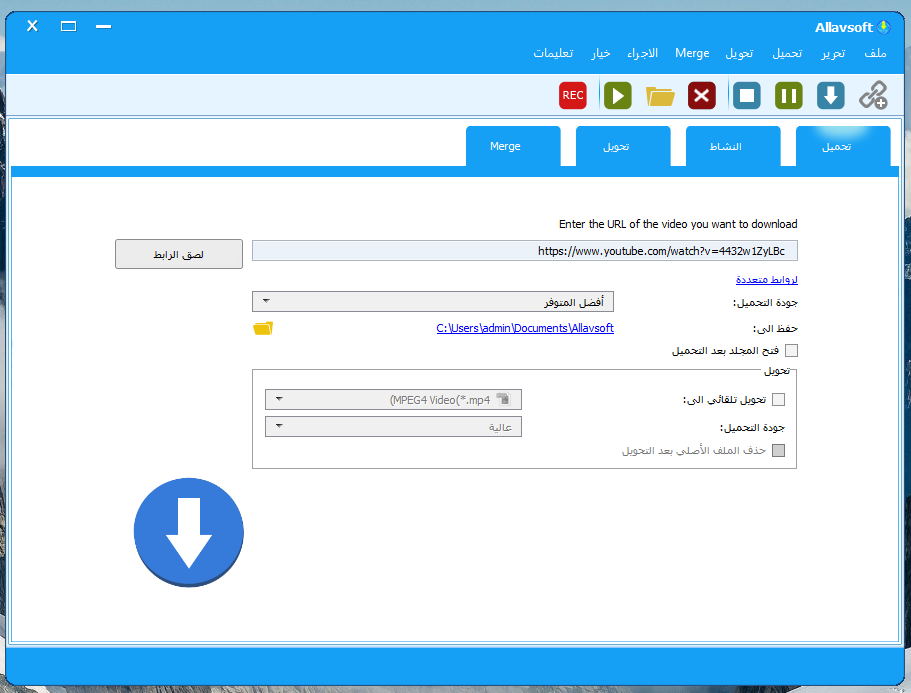
Task: Open the folder icon in the toolbar
Action: point(660,96)
